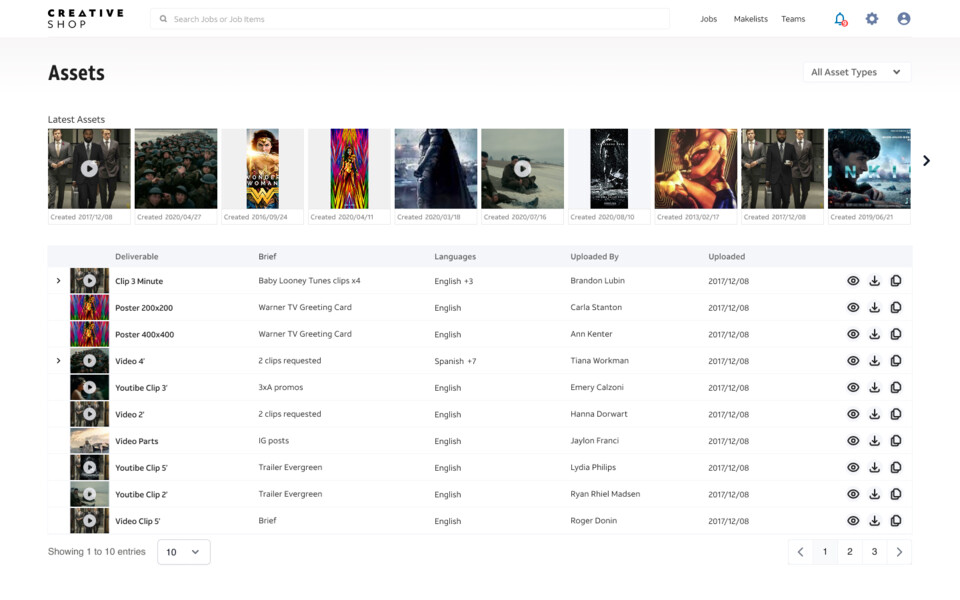
Task: Go to page 2
Action: point(850,552)
